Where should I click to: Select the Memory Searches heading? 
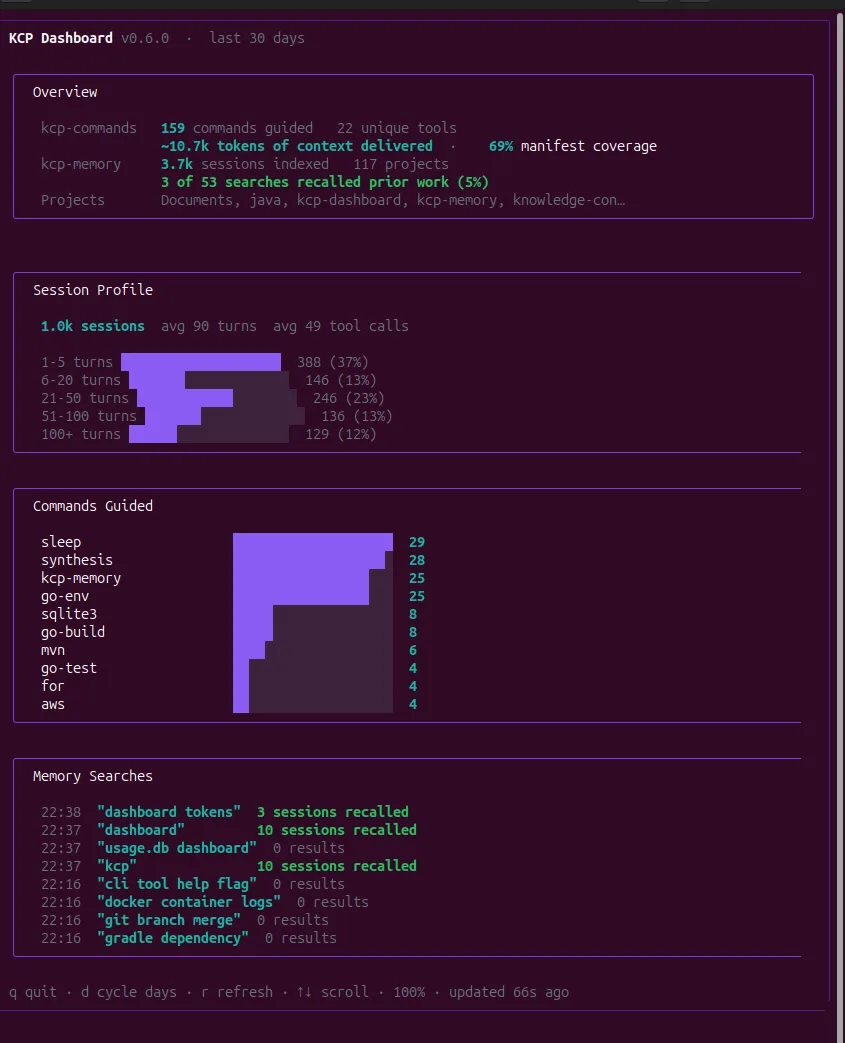click(93, 776)
